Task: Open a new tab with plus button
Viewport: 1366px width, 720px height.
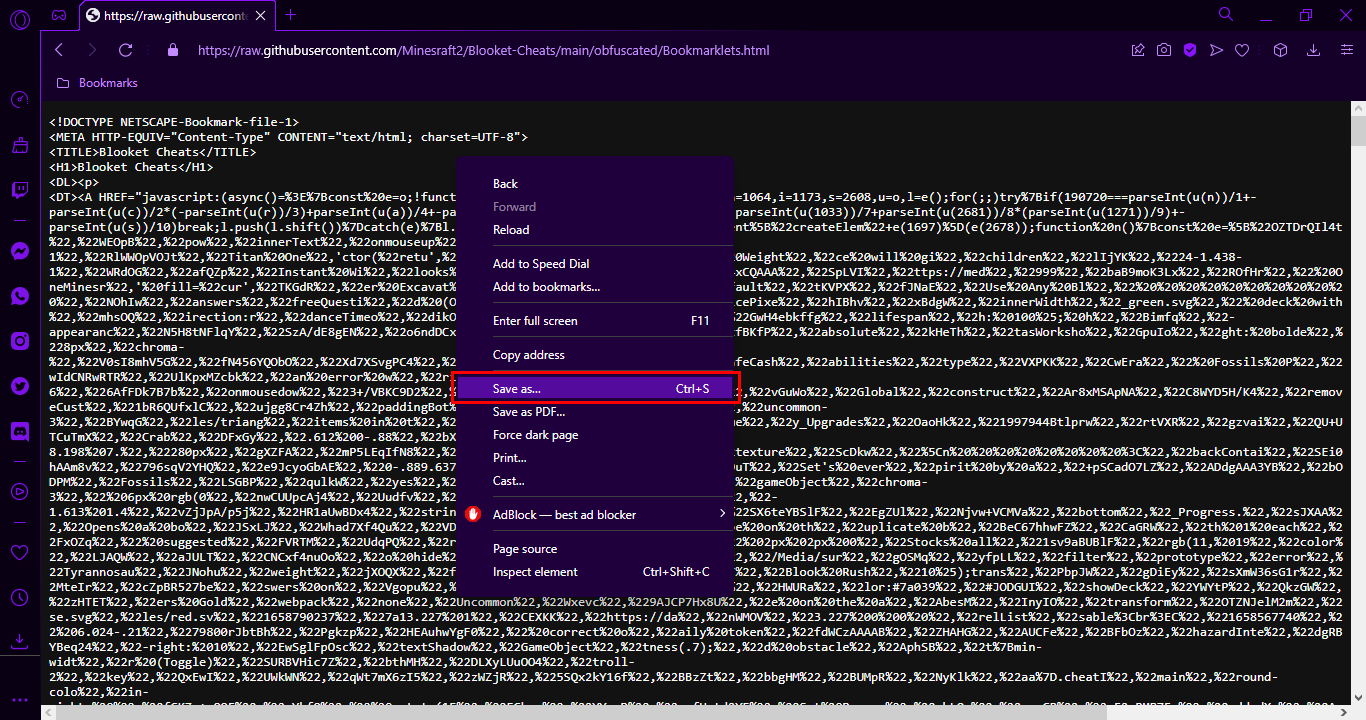Action: [291, 15]
